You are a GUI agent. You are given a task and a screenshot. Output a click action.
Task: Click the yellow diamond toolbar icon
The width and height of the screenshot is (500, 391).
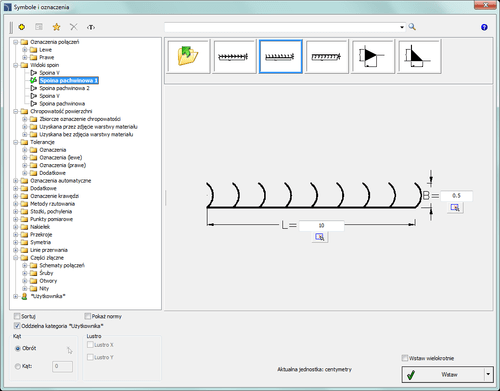click(22, 27)
